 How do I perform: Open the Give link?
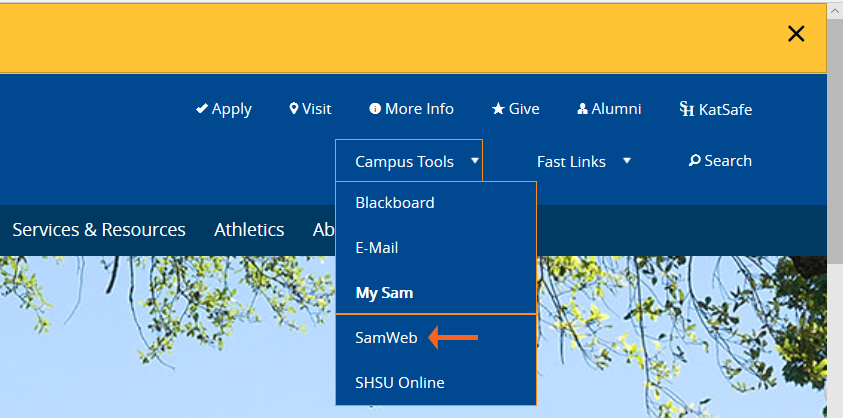[516, 109]
